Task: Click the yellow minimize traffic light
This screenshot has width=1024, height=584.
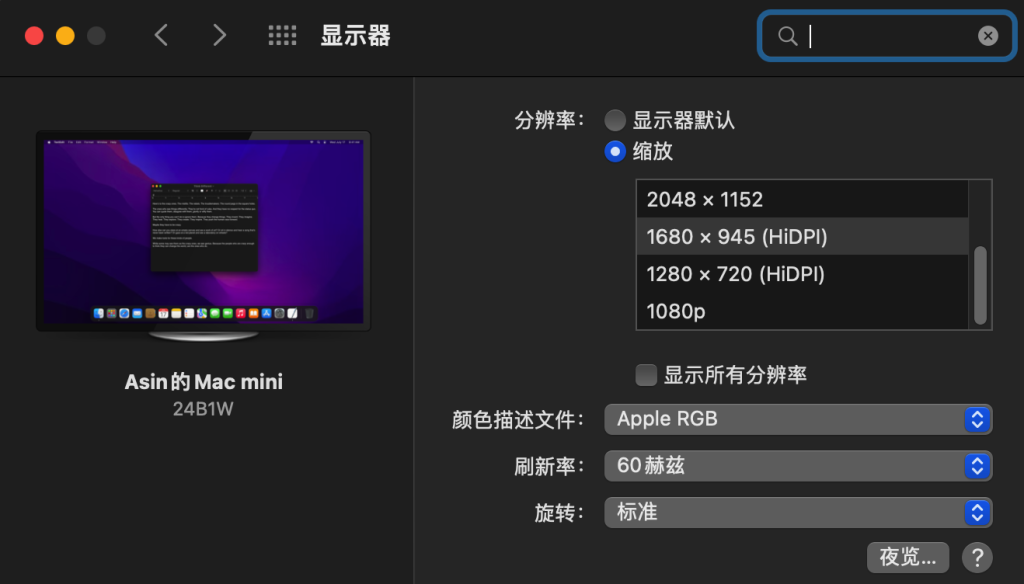Action: point(67,33)
